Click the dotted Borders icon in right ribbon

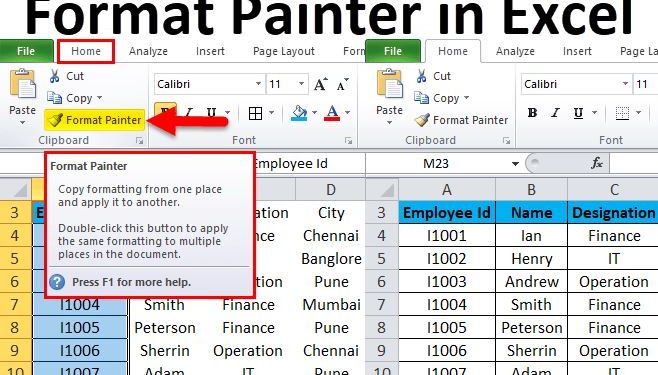(x=622, y=113)
